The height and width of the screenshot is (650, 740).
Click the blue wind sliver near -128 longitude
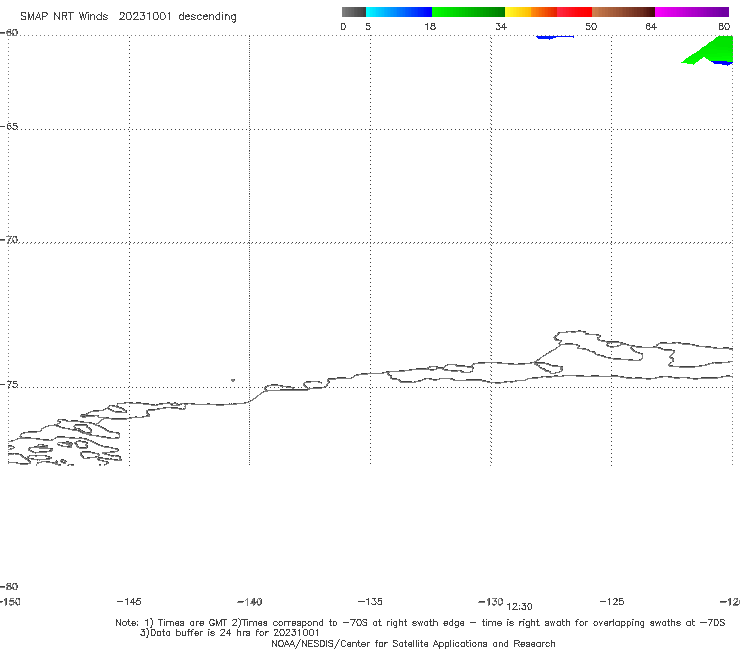coord(555,37)
